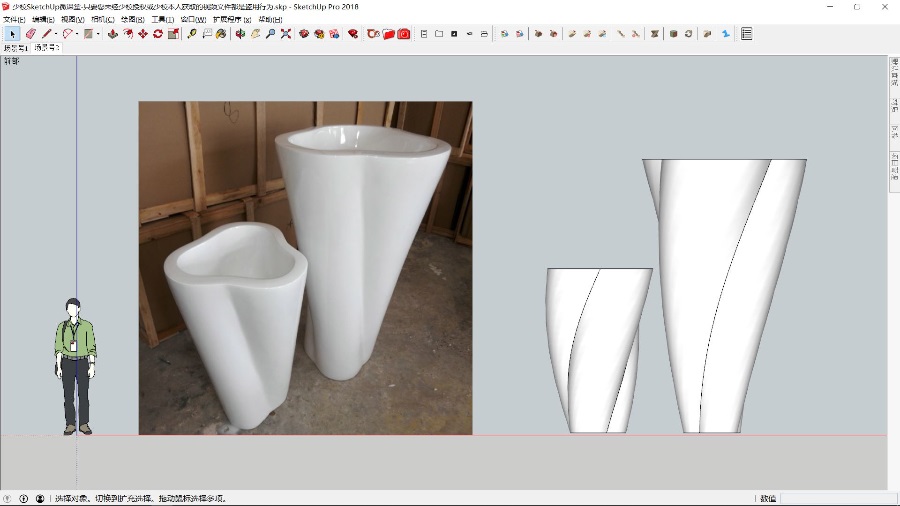
Task: Expand the Line tool dropdown arrow
Action: (56, 34)
